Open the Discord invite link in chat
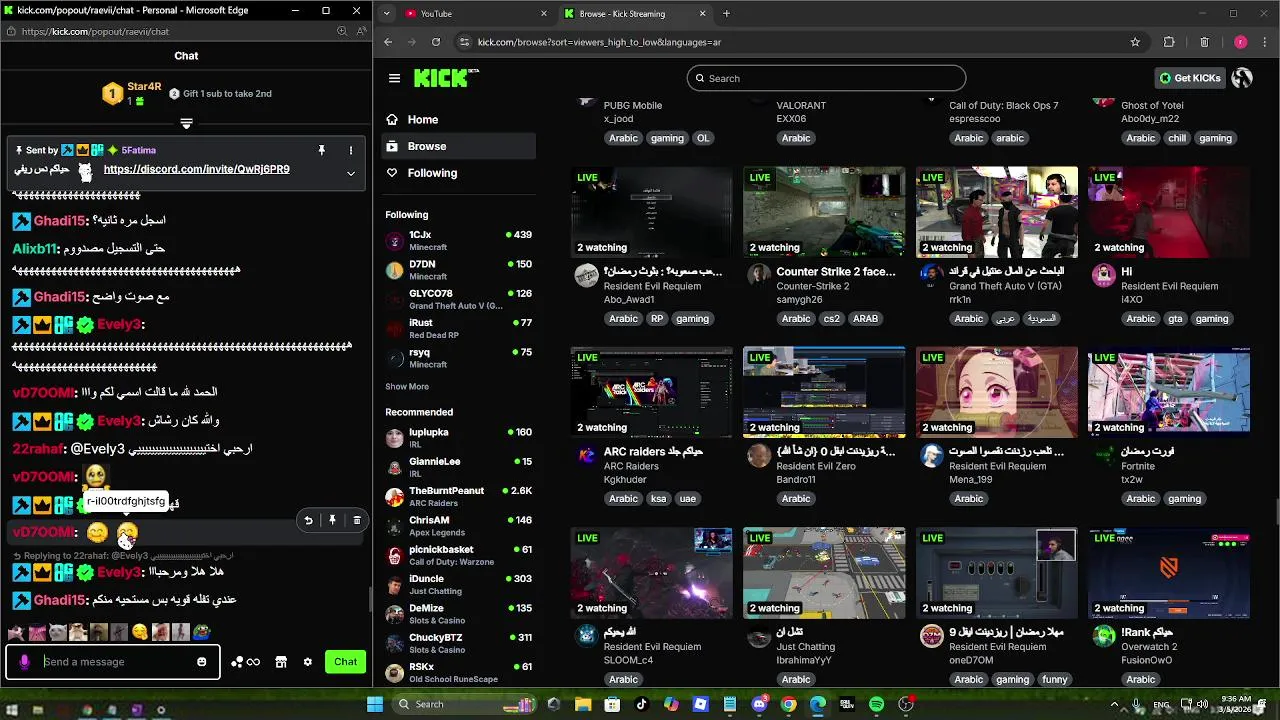 (196, 169)
